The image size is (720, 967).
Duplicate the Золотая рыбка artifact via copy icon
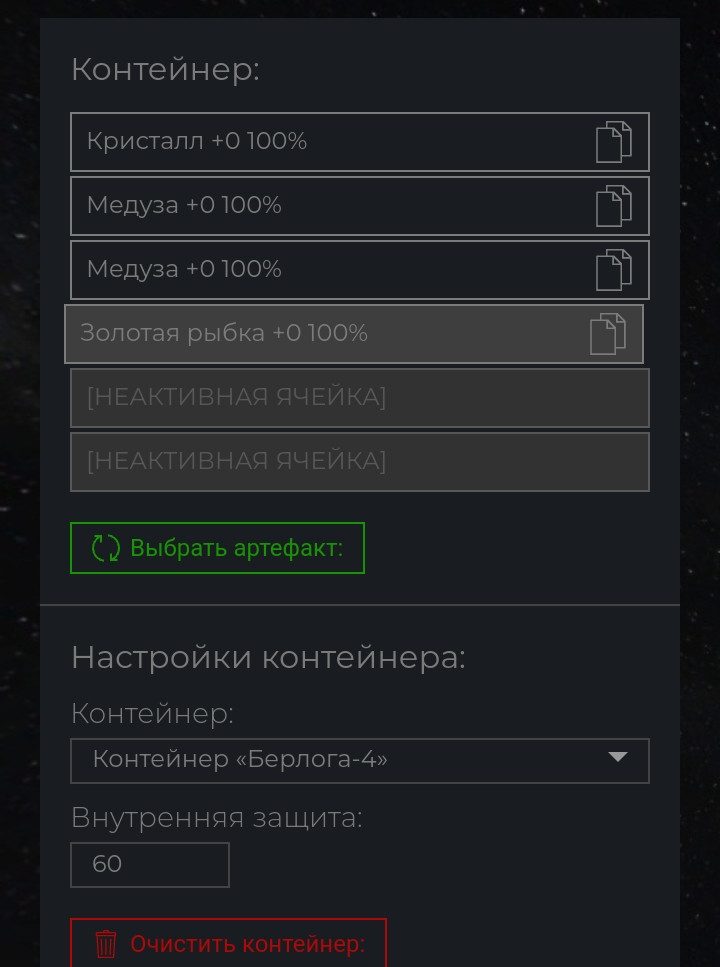pos(607,334)
